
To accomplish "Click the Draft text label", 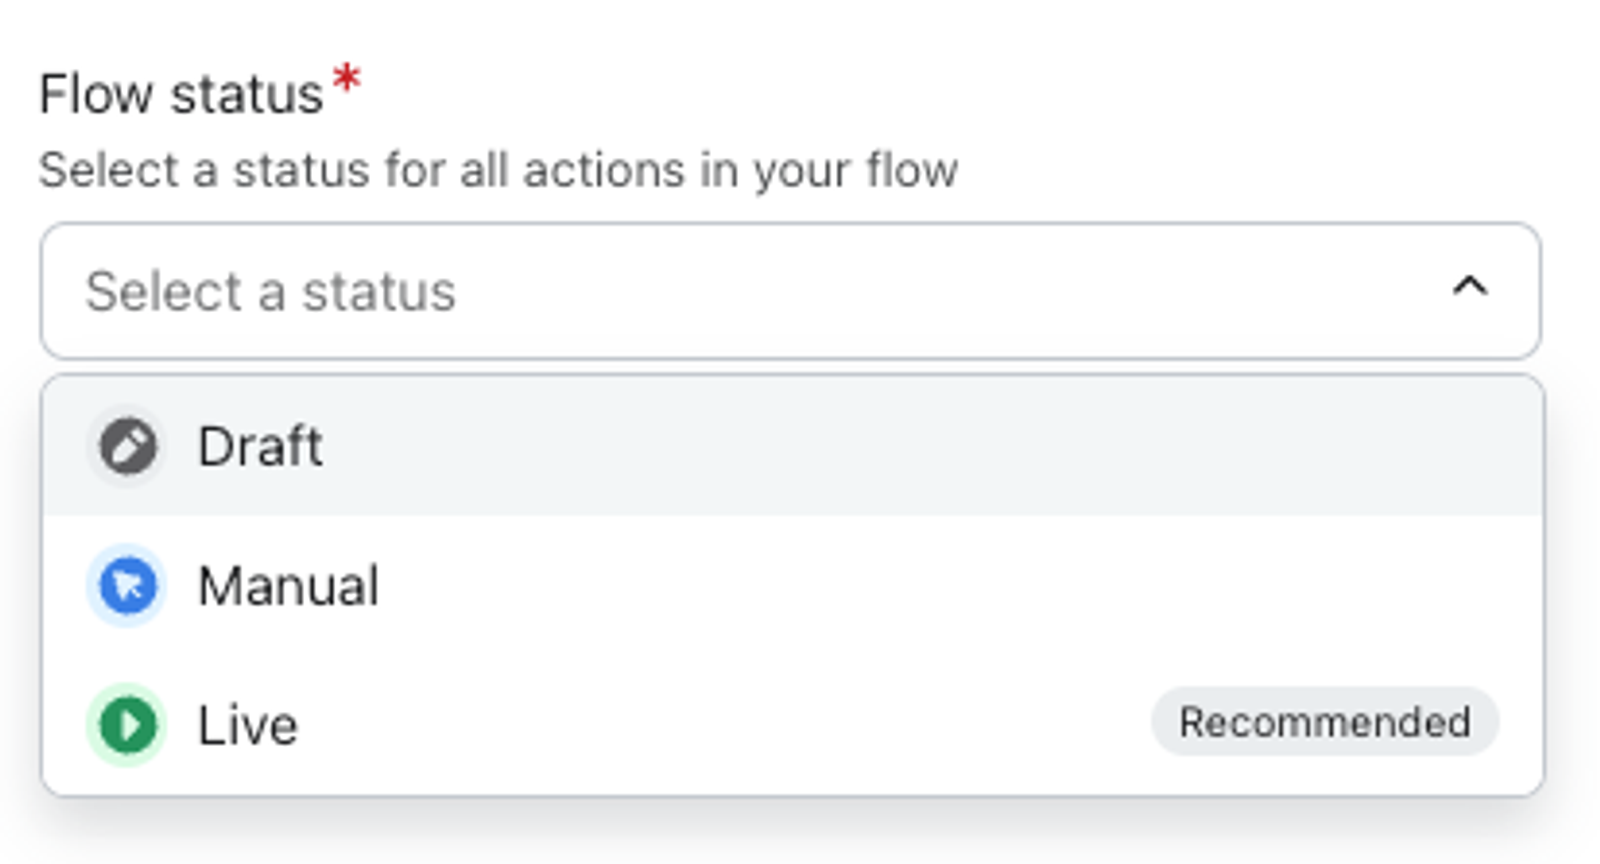I will pyautogui.click(x=260, y=446).
